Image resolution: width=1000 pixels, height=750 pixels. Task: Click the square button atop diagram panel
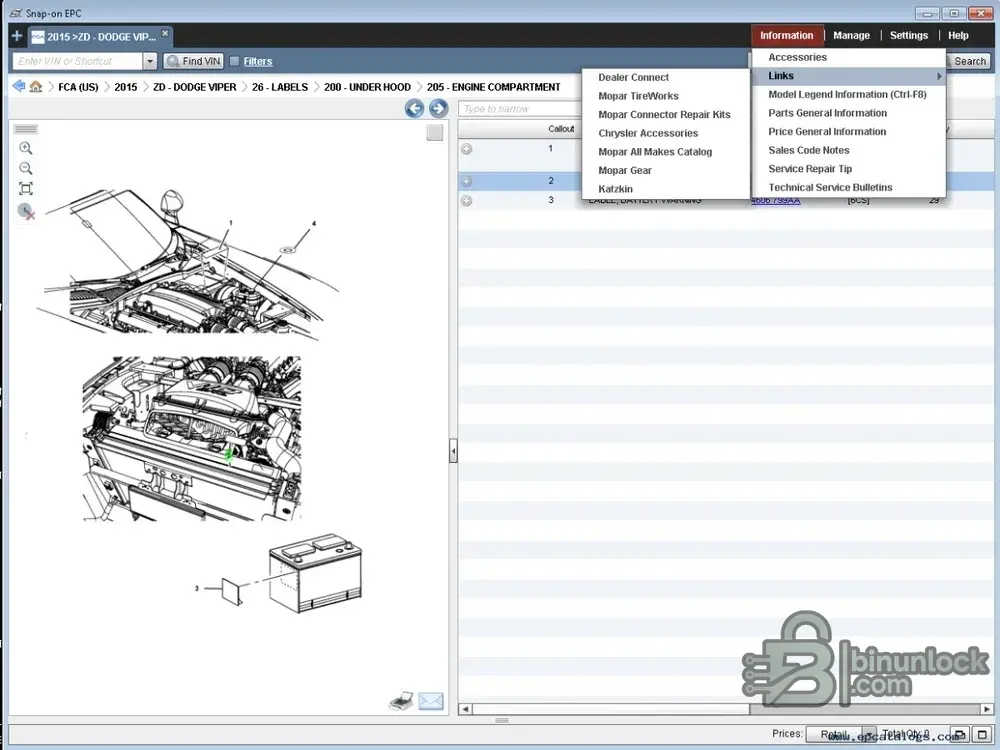tap(435, 133)
